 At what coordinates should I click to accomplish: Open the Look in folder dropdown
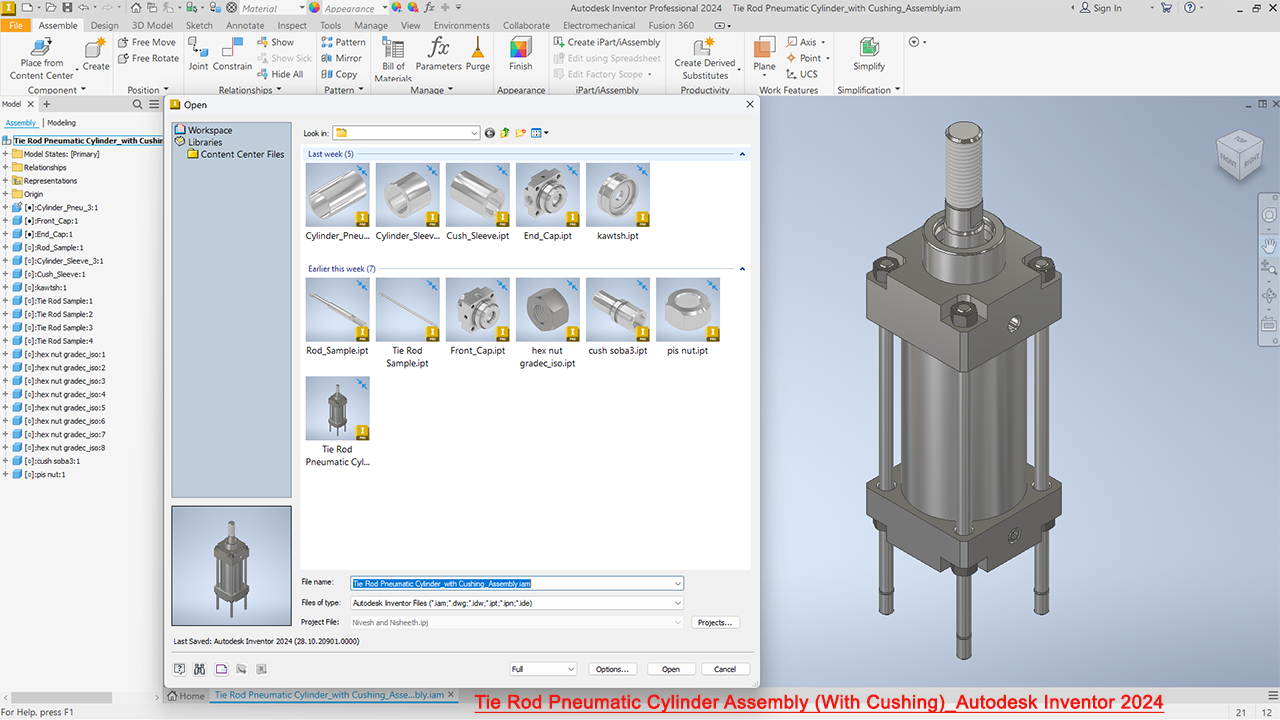click(x=474, y=133)
